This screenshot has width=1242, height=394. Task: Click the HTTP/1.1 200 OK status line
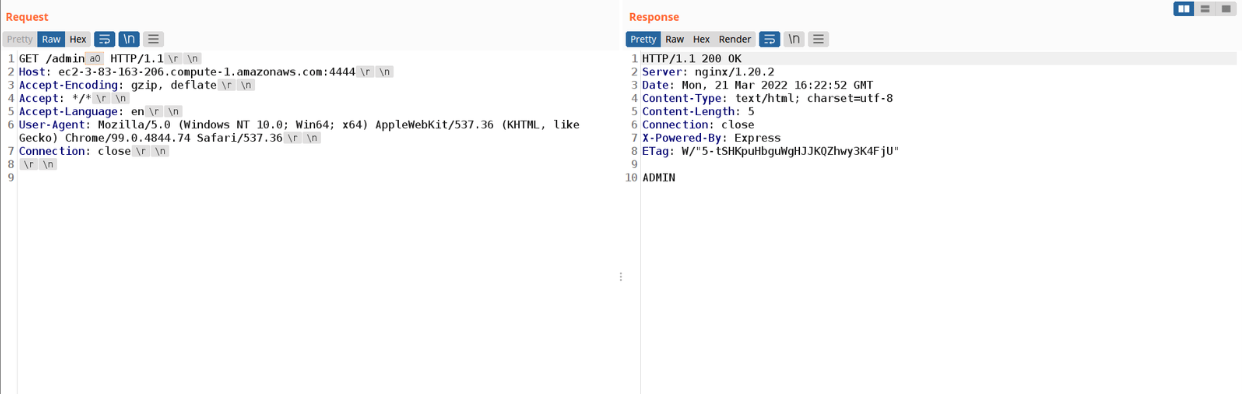[x=692, y=59]
